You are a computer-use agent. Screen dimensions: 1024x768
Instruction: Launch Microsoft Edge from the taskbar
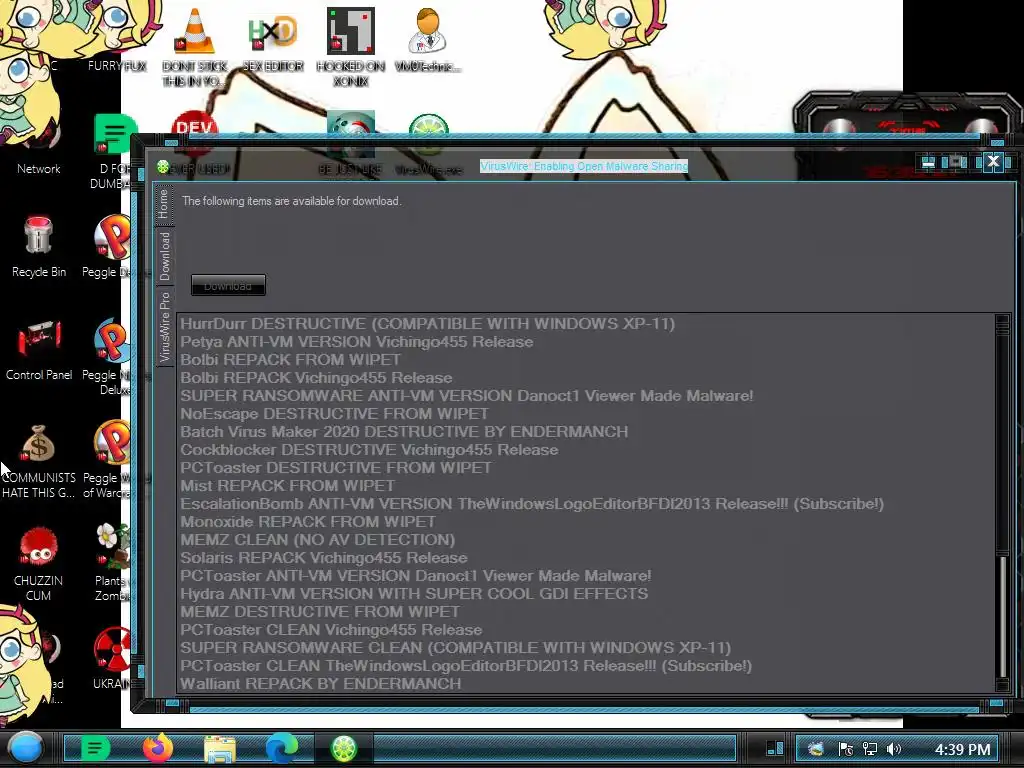[x=282, y=748]
